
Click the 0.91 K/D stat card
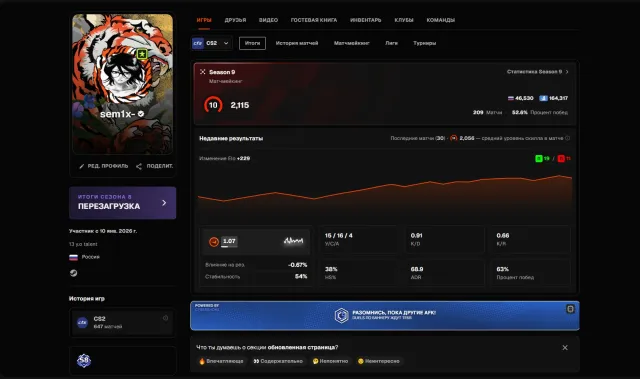444,239
